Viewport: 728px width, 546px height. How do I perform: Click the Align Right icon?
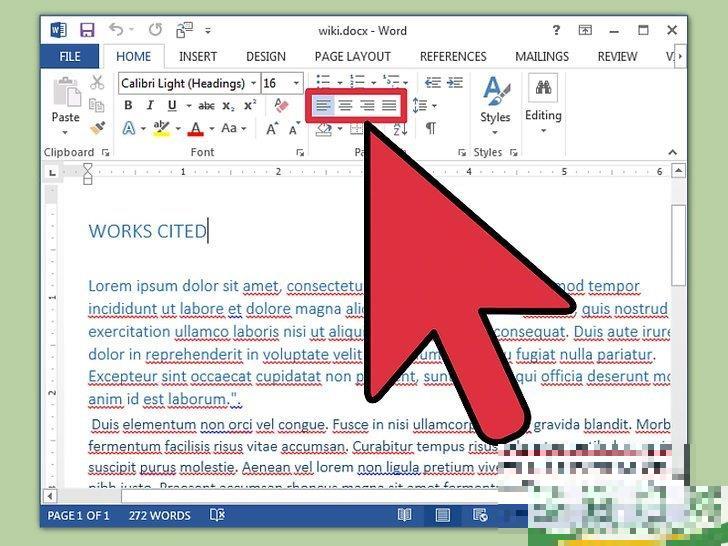[x=367, y=105]
